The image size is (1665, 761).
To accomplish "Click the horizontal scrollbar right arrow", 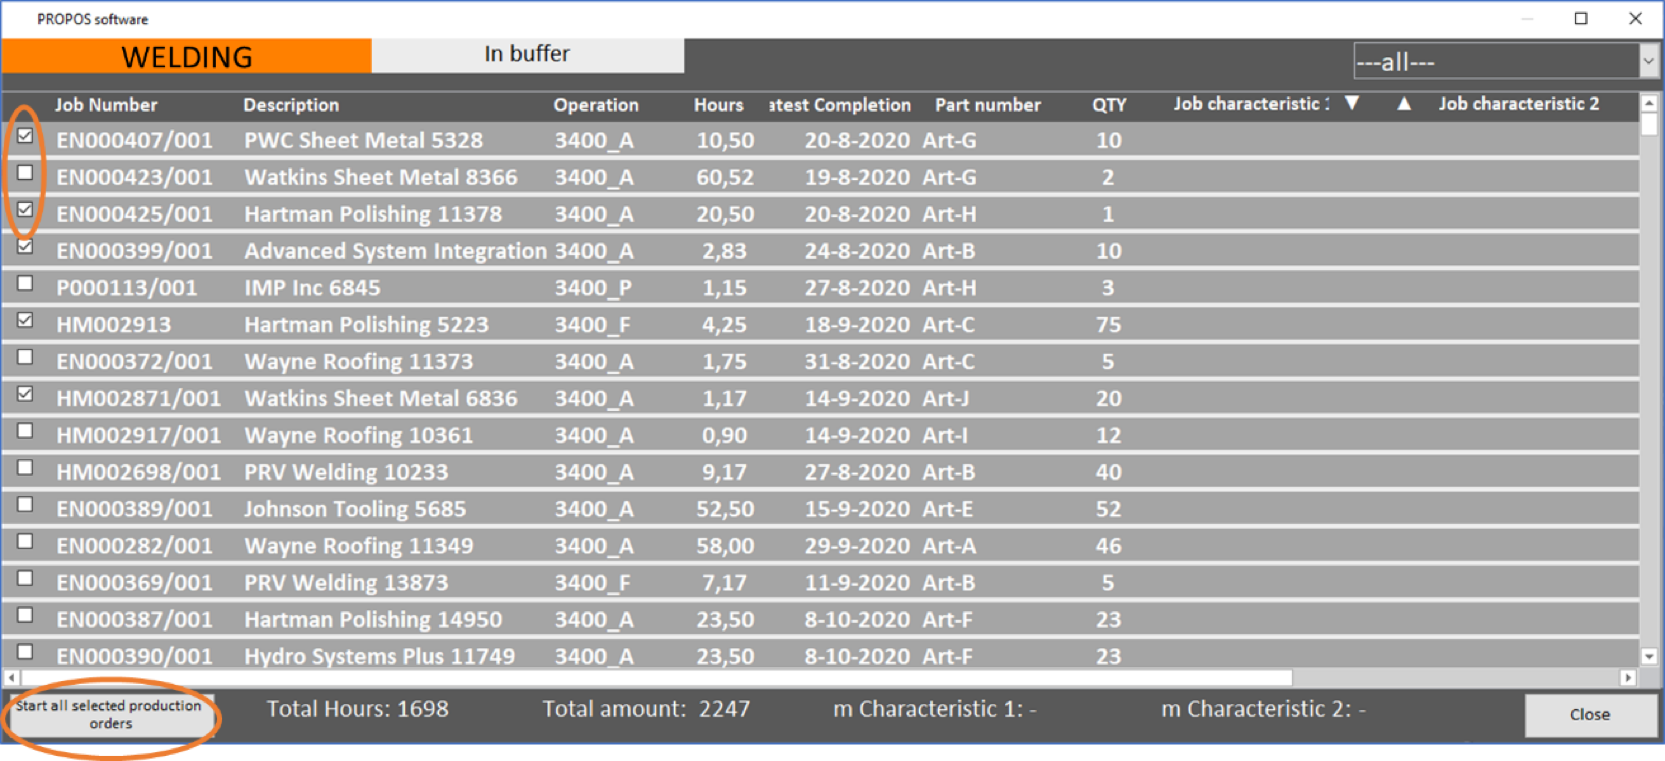I will 1628,678.
